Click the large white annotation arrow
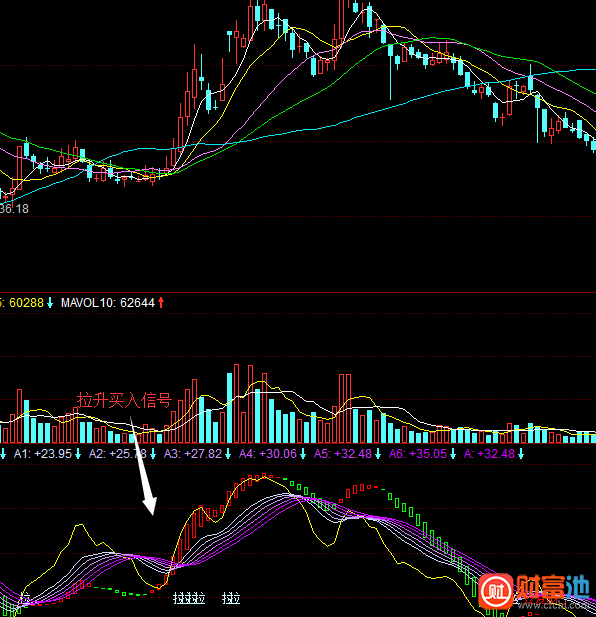Screen dimensions: 596x617 [x=143, y=466]
